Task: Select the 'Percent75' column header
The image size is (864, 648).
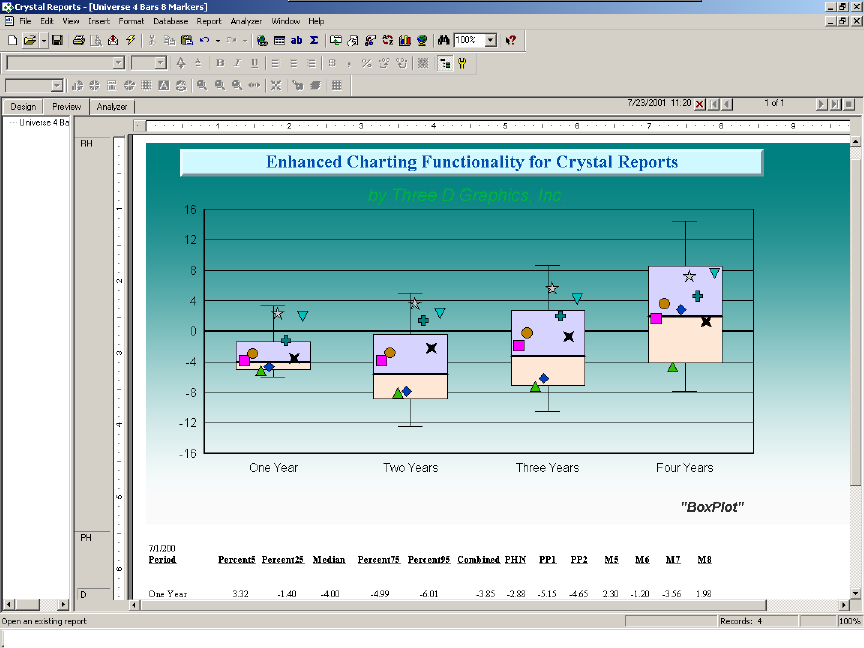Action: click(379, 560)
